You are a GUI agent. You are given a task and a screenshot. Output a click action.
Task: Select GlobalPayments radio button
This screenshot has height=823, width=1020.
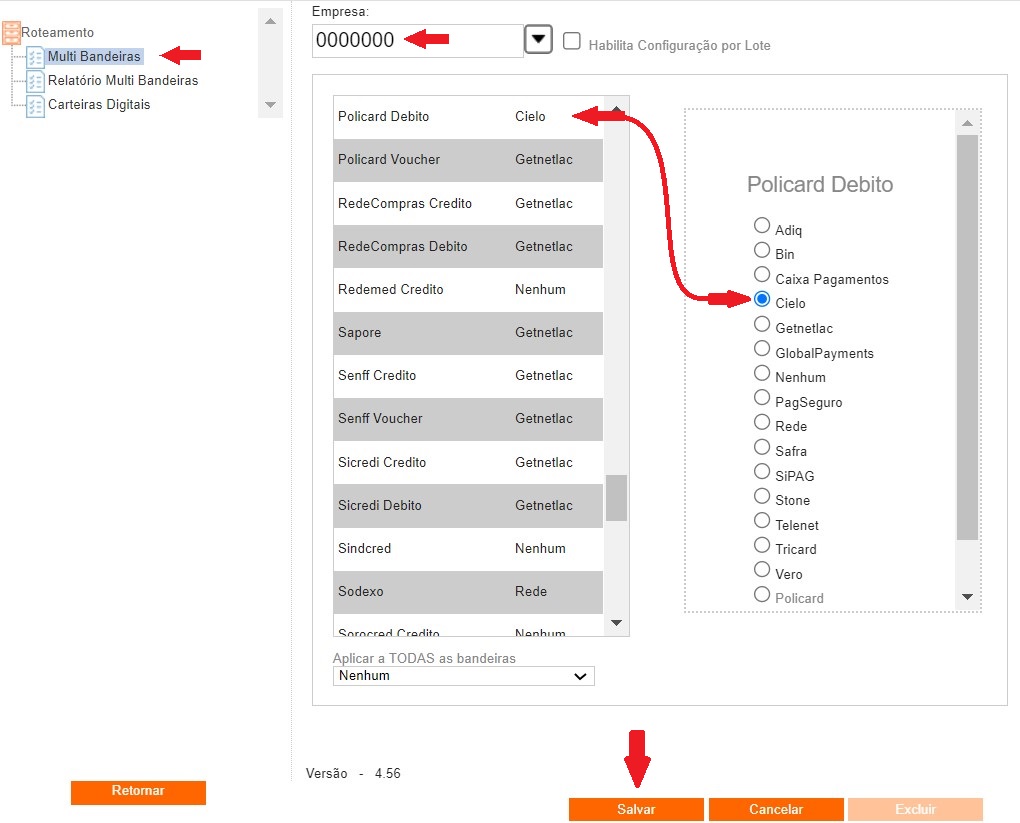[x=762, y=349]
